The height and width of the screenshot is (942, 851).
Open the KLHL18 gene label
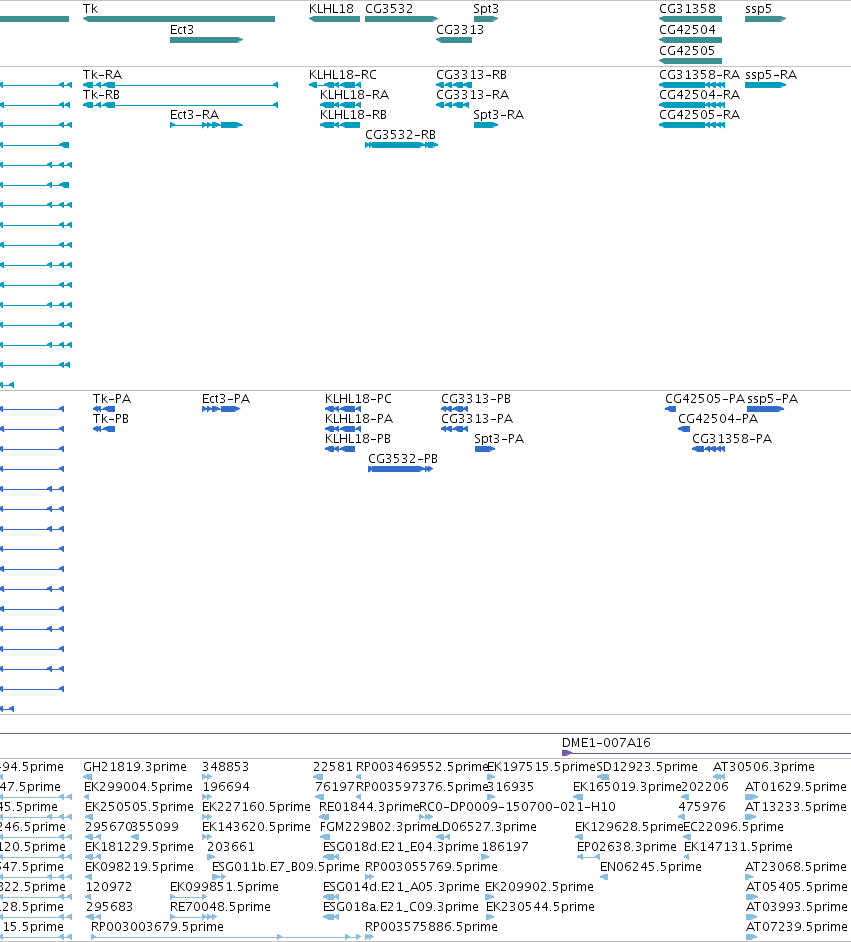click(x=331, y=9)
